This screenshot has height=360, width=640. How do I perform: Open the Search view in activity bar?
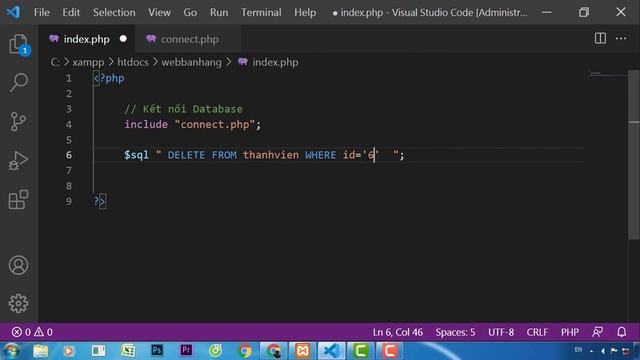click(x=18, y=82)
